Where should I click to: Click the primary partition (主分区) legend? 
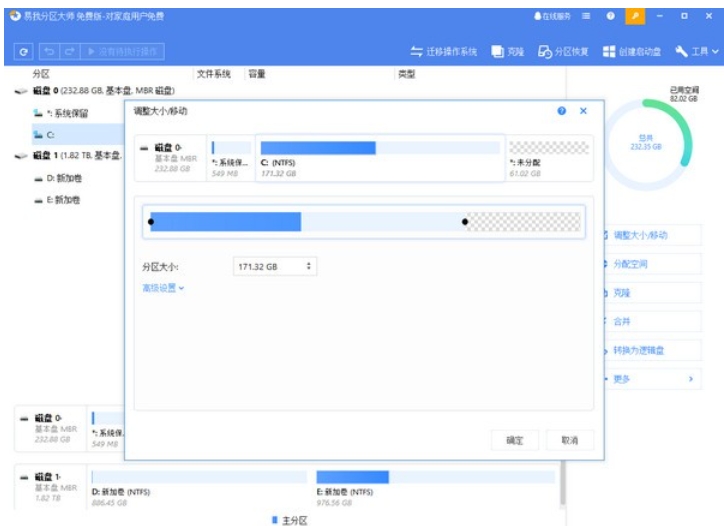(290, 520)
